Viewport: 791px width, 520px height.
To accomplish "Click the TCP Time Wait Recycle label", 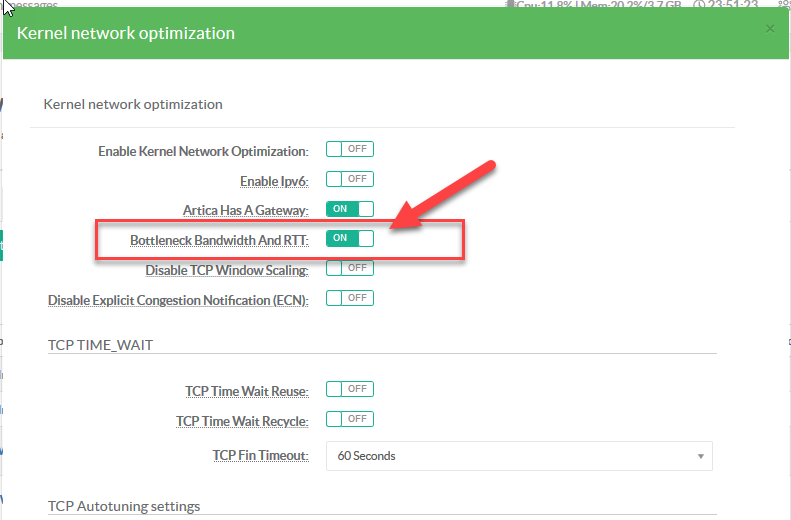I will coord(242,421).
